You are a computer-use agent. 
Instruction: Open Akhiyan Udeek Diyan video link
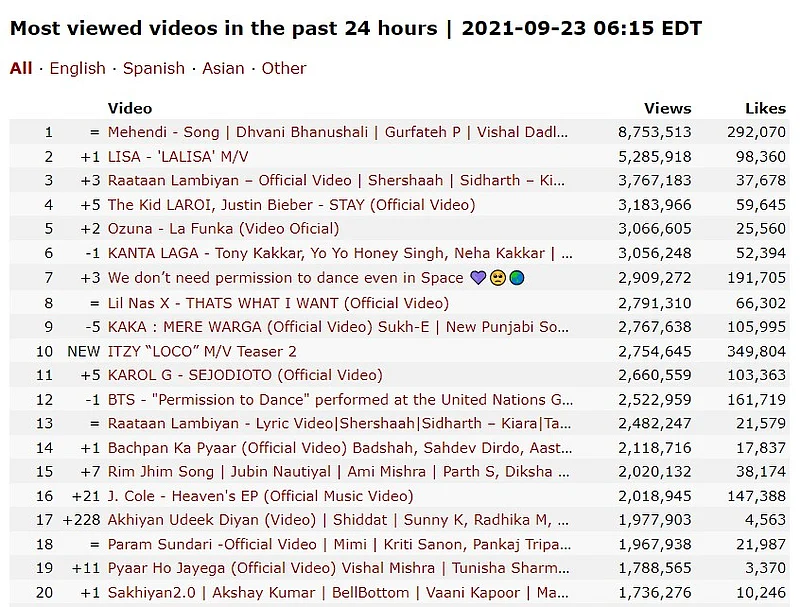click(340, 521)
